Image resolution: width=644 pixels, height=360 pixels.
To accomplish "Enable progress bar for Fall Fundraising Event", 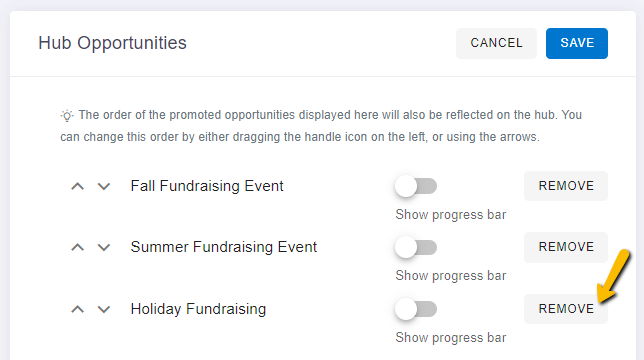I will [416, 186].
